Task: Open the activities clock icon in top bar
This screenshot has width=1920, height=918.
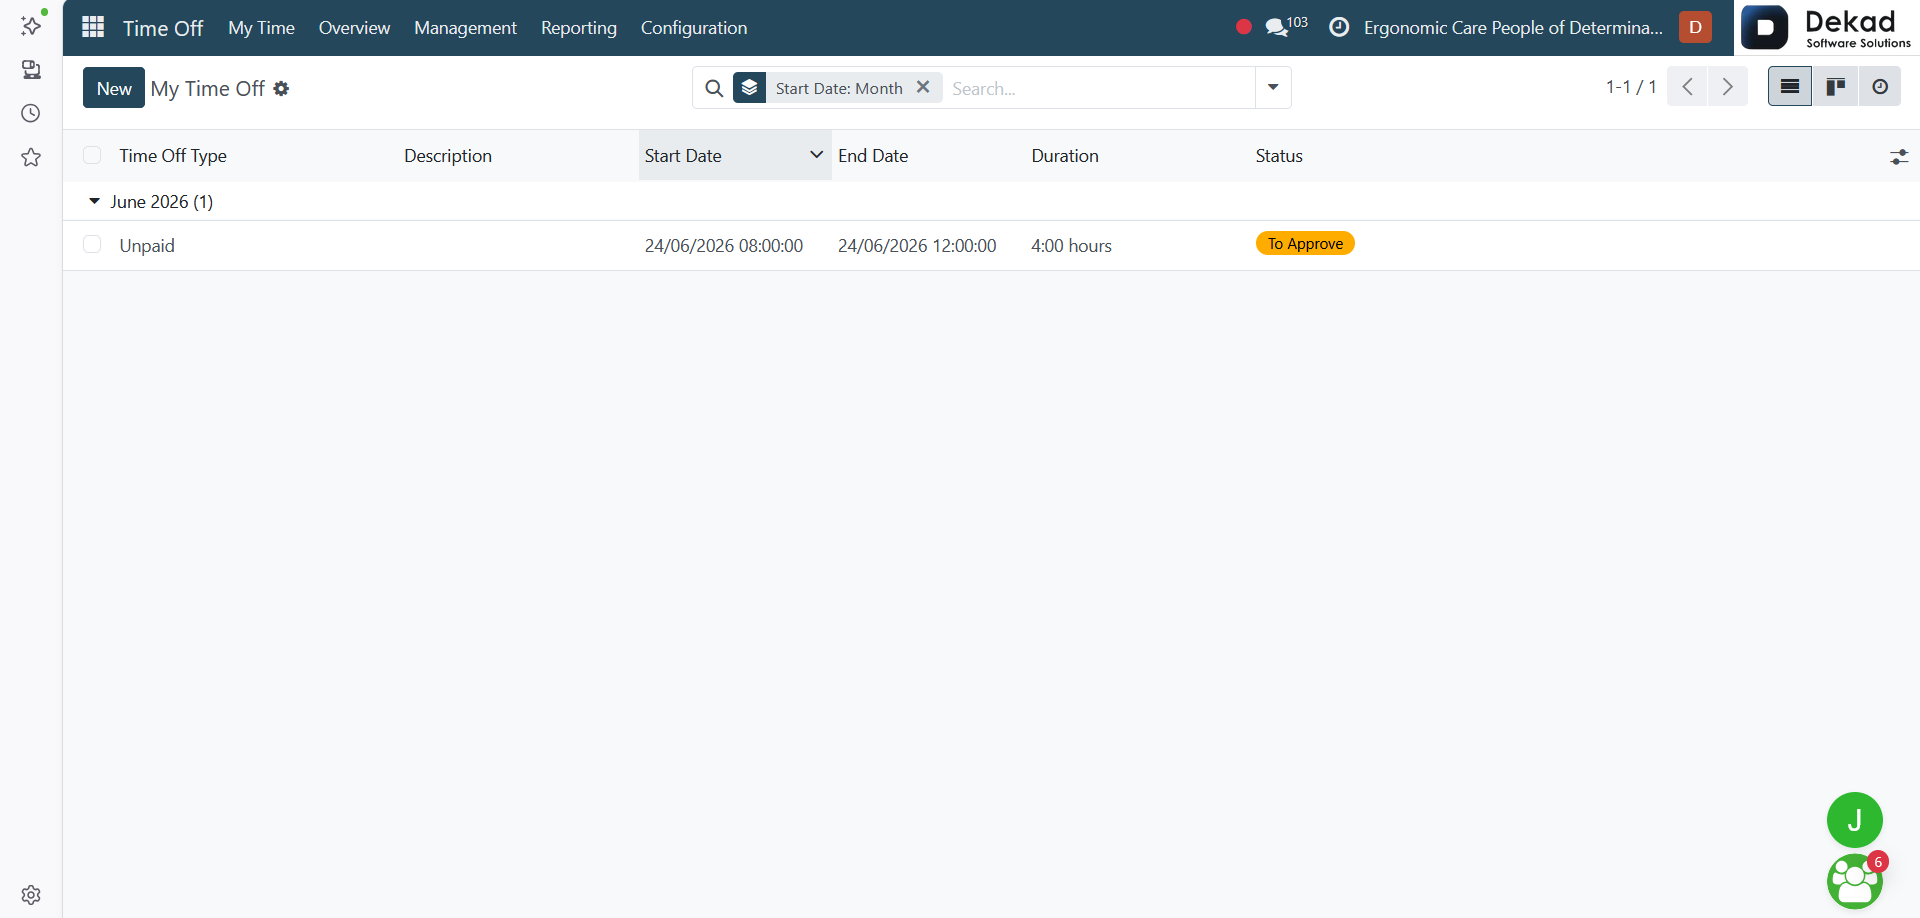Action: [1339, 27]
